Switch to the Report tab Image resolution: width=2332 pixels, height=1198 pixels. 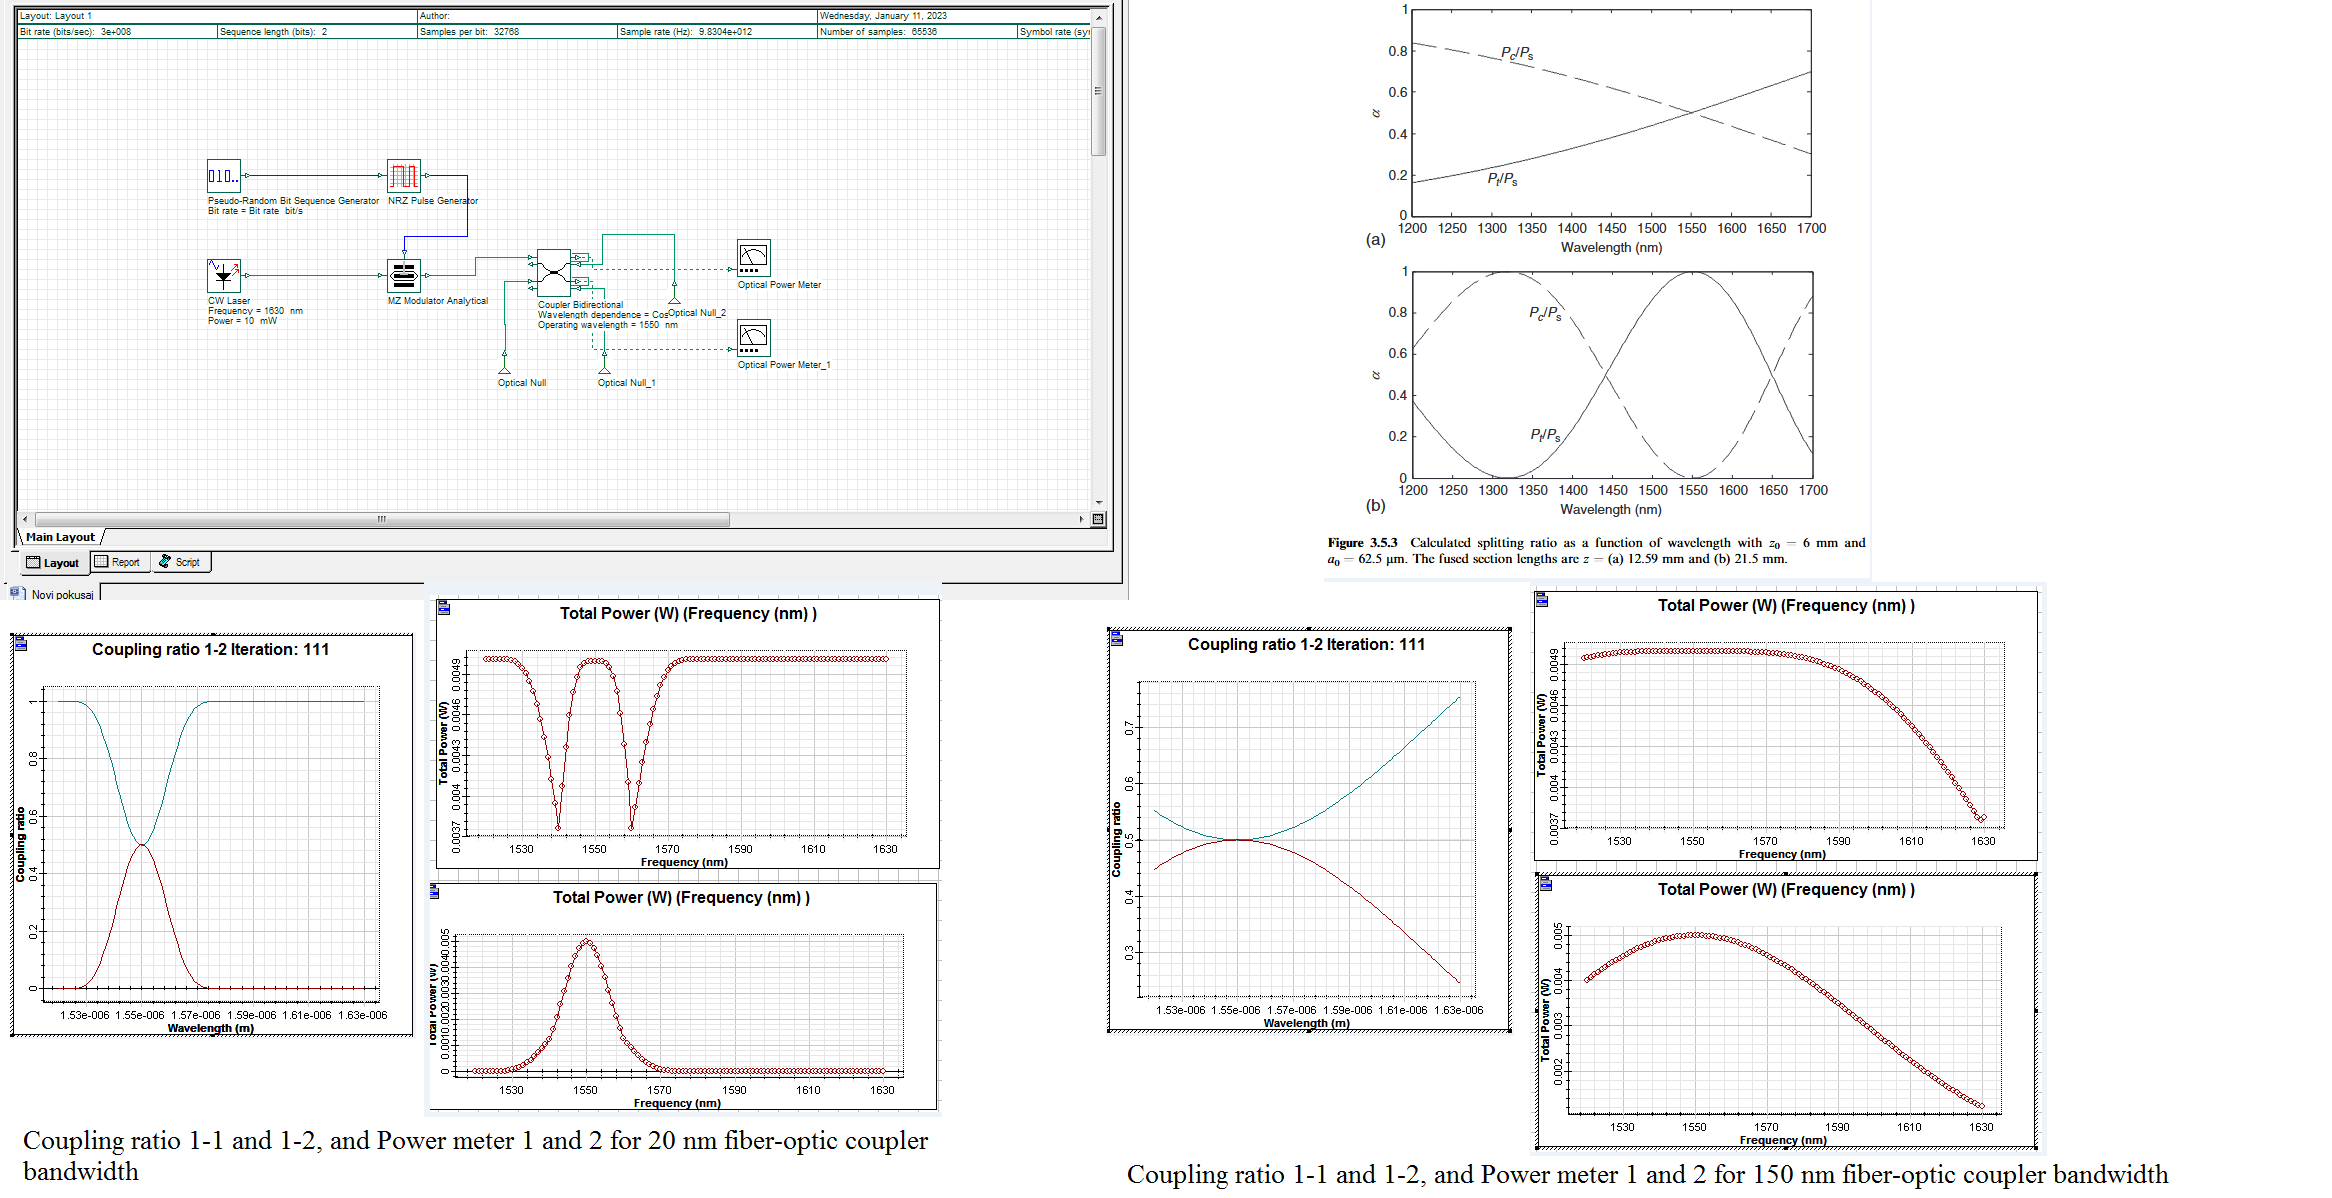click(119, 561)
